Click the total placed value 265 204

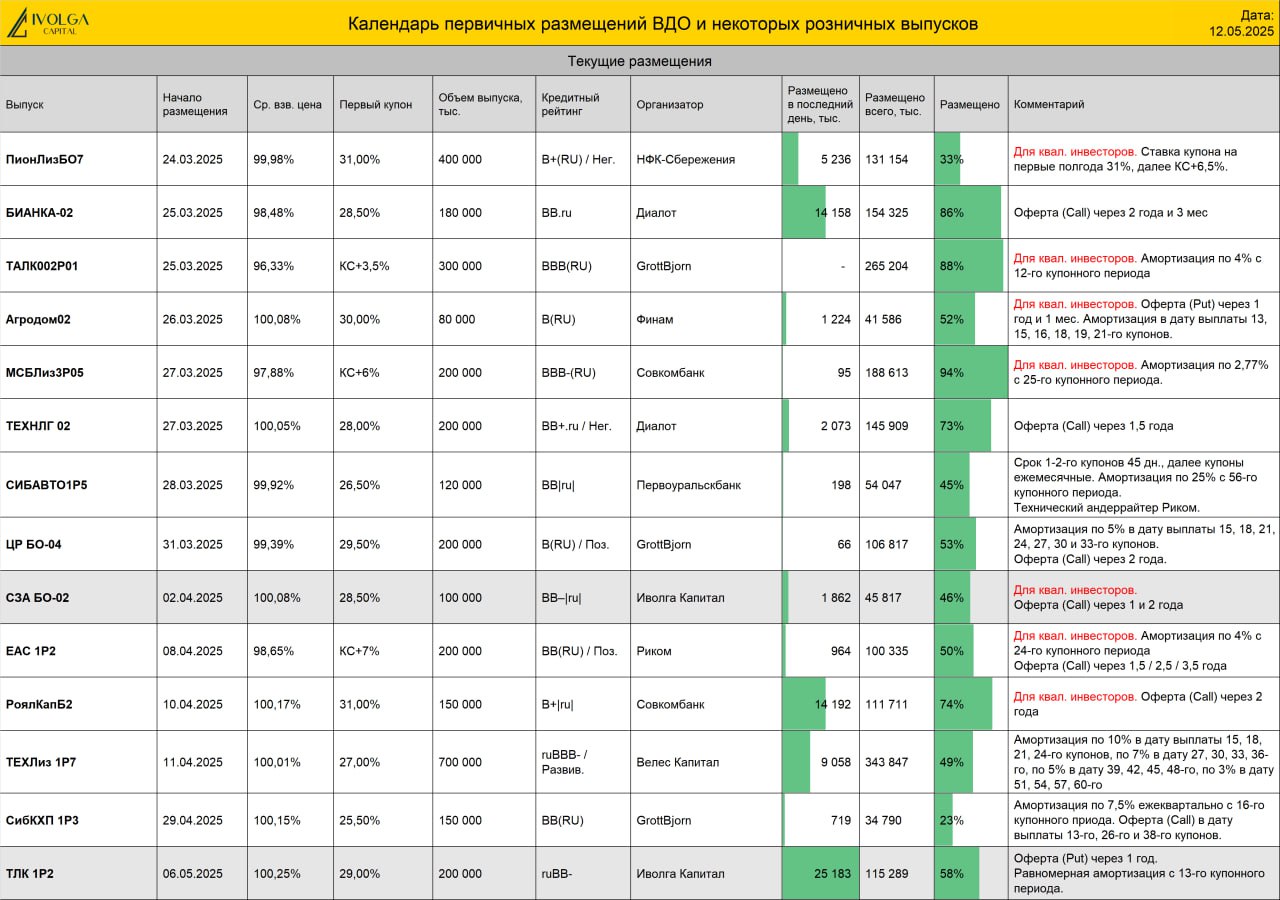pyautogui.click(x=887, y=266)
